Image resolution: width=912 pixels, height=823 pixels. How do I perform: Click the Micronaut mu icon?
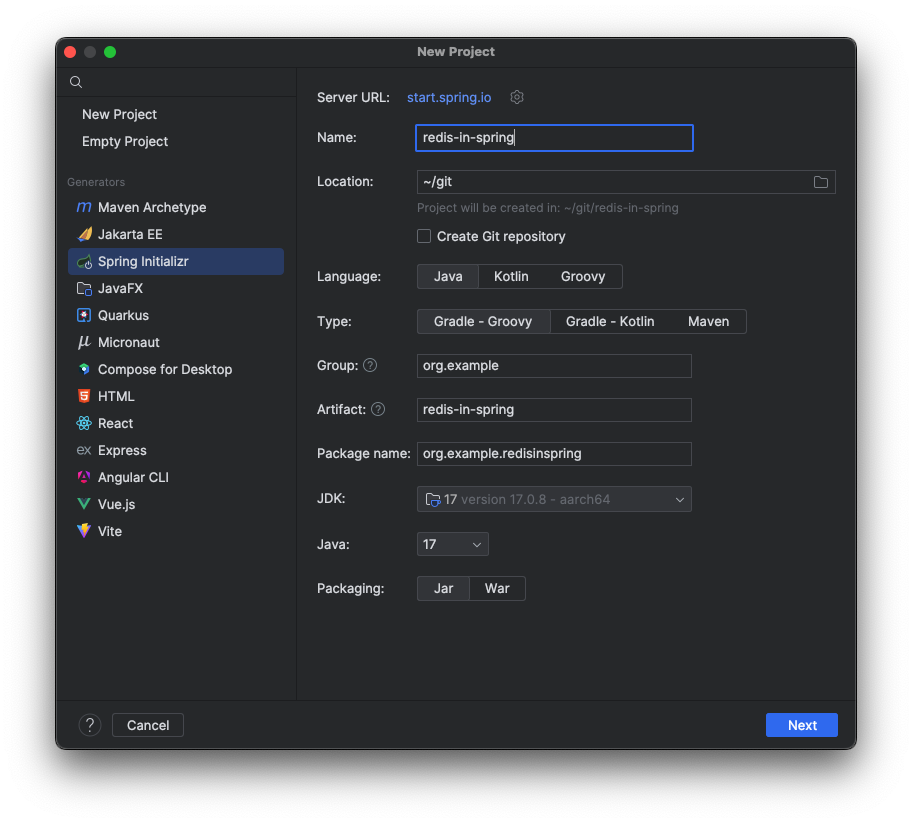pyautogui.click(x=84, y=342)
